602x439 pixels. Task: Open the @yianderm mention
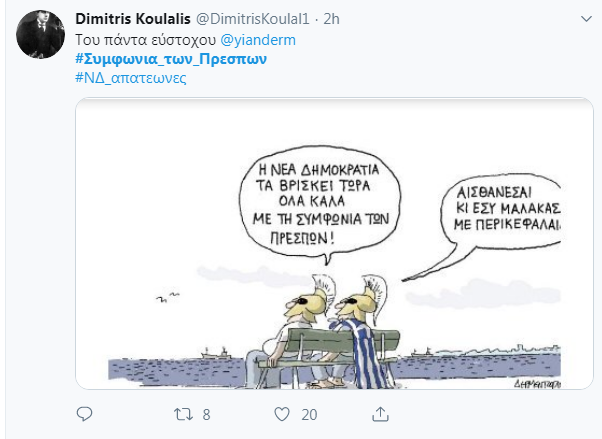tap(258, 40)
